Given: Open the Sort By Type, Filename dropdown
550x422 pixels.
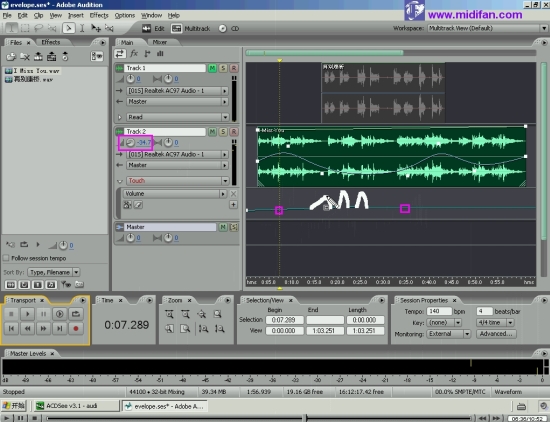Looking at the screenshot, I should pyautogui.click(x=76, y=272).
